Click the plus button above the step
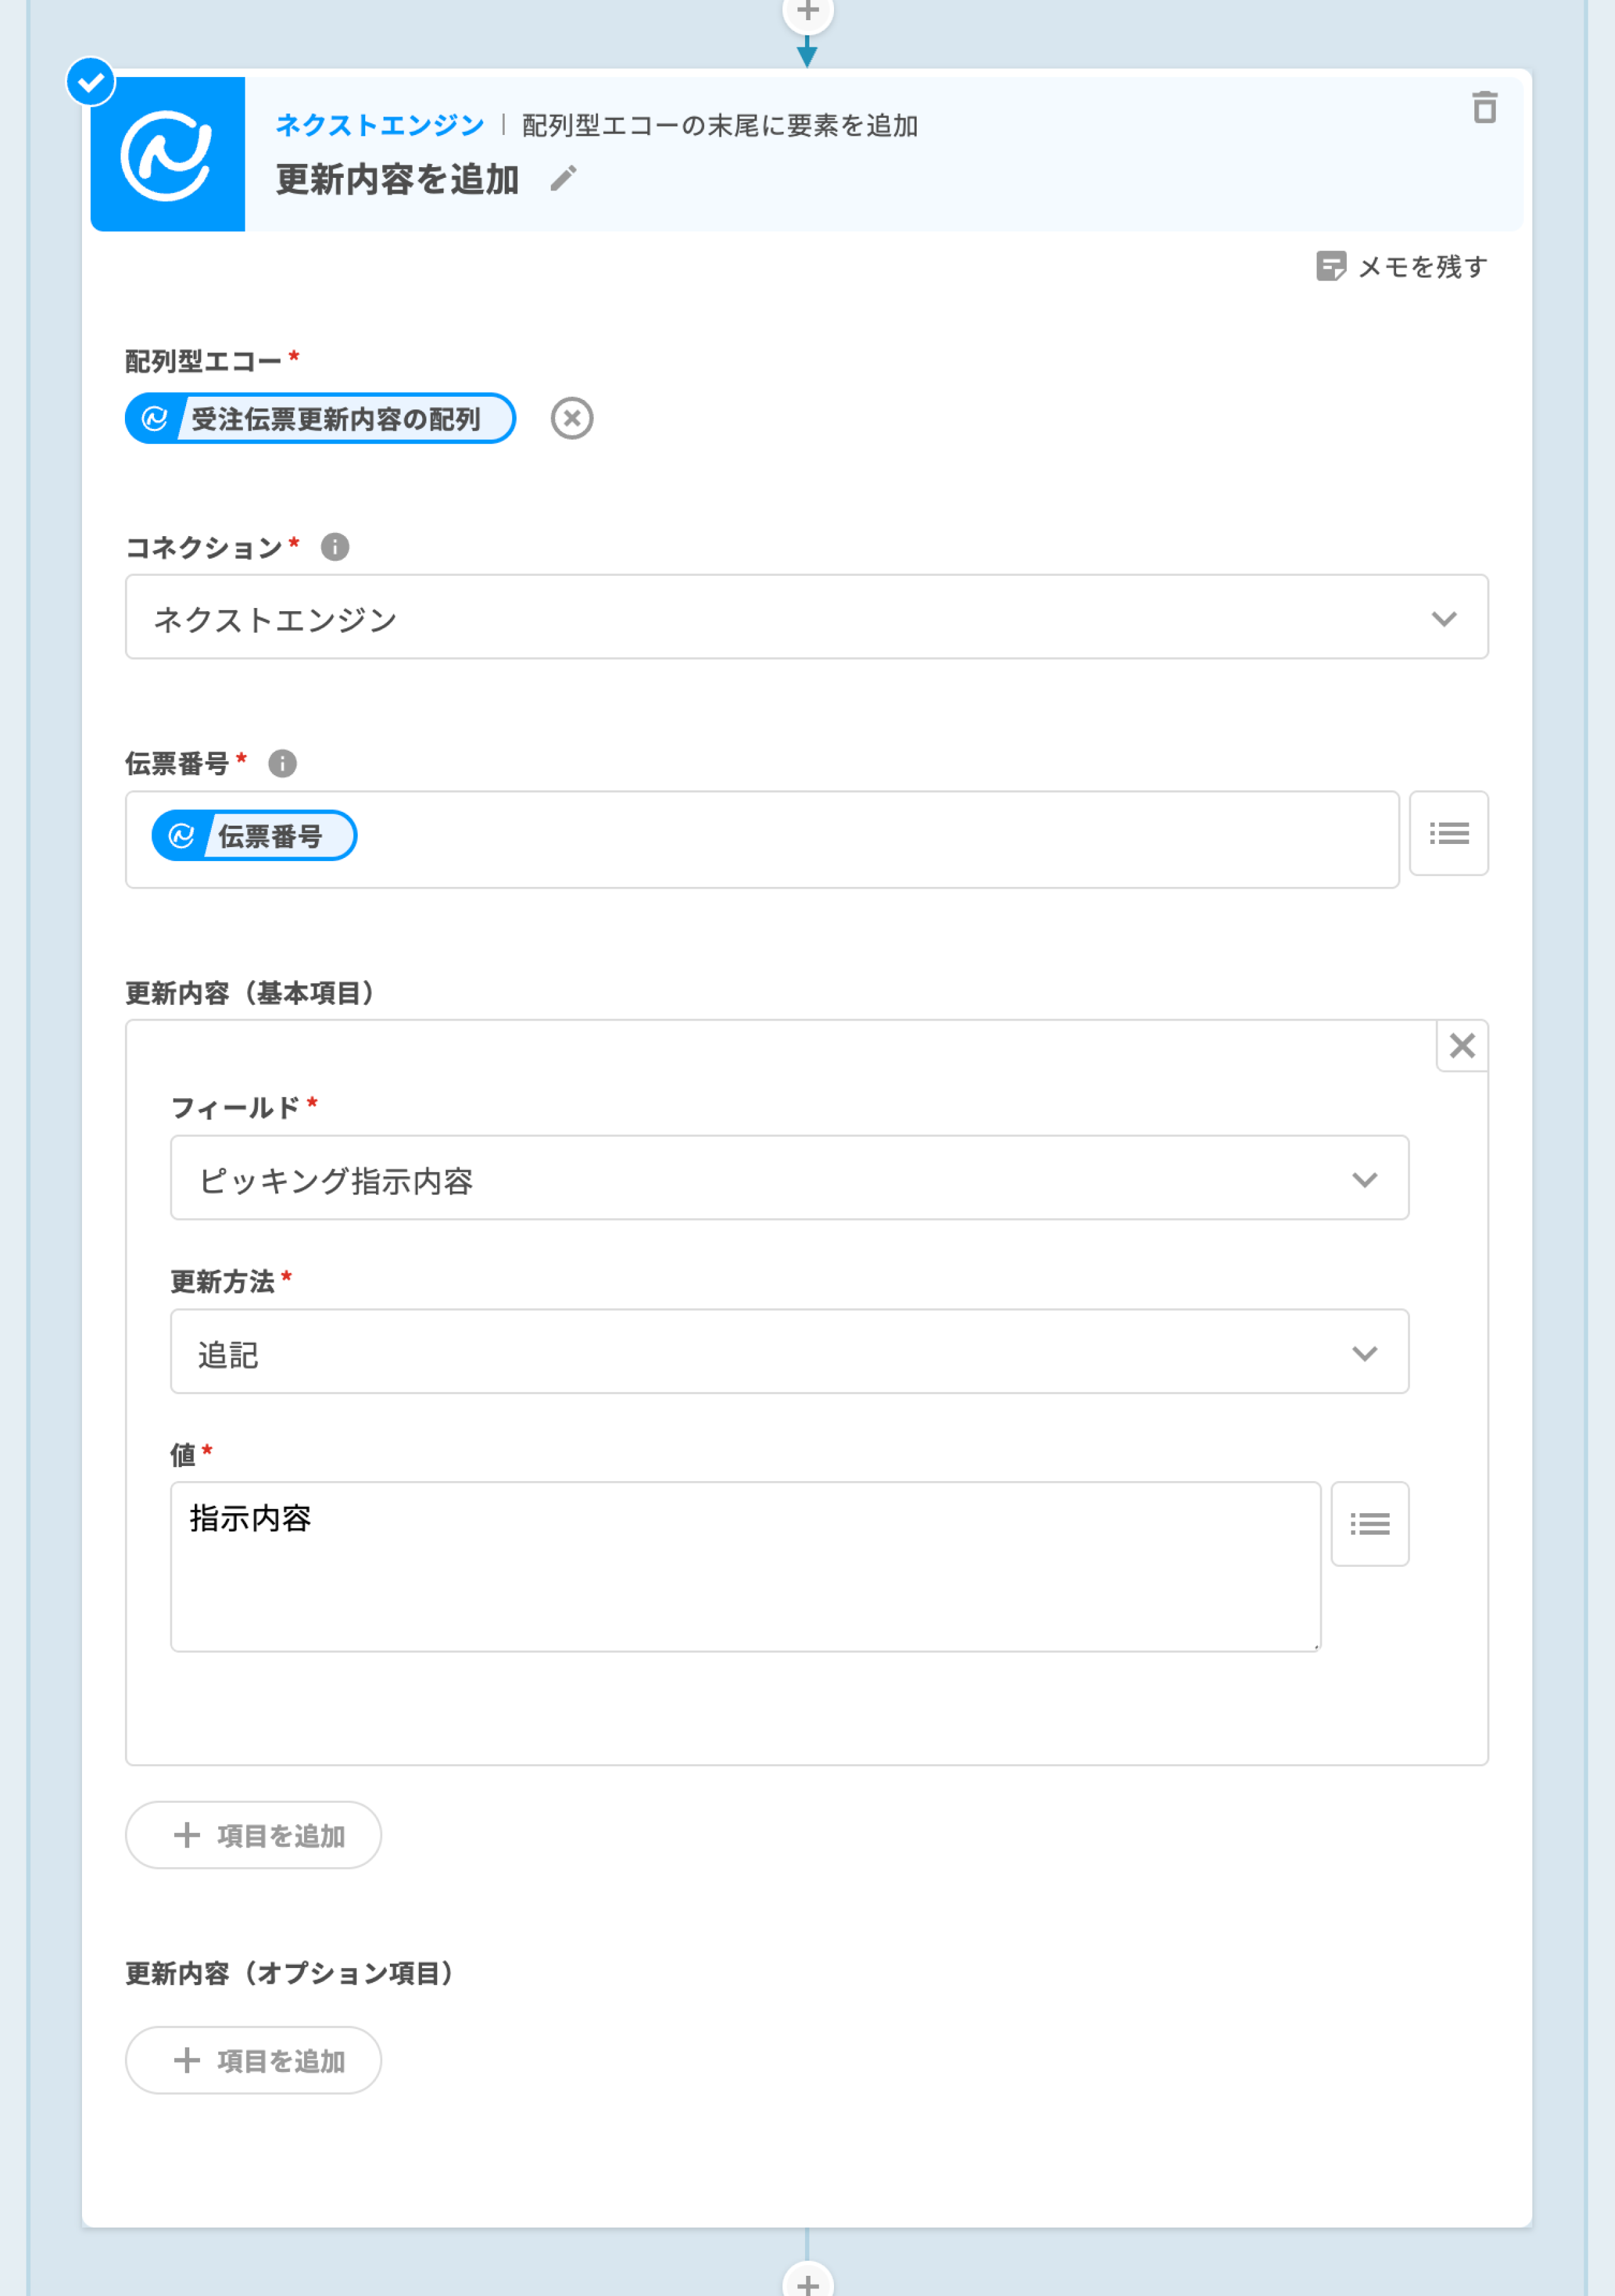 coord(807,12)
